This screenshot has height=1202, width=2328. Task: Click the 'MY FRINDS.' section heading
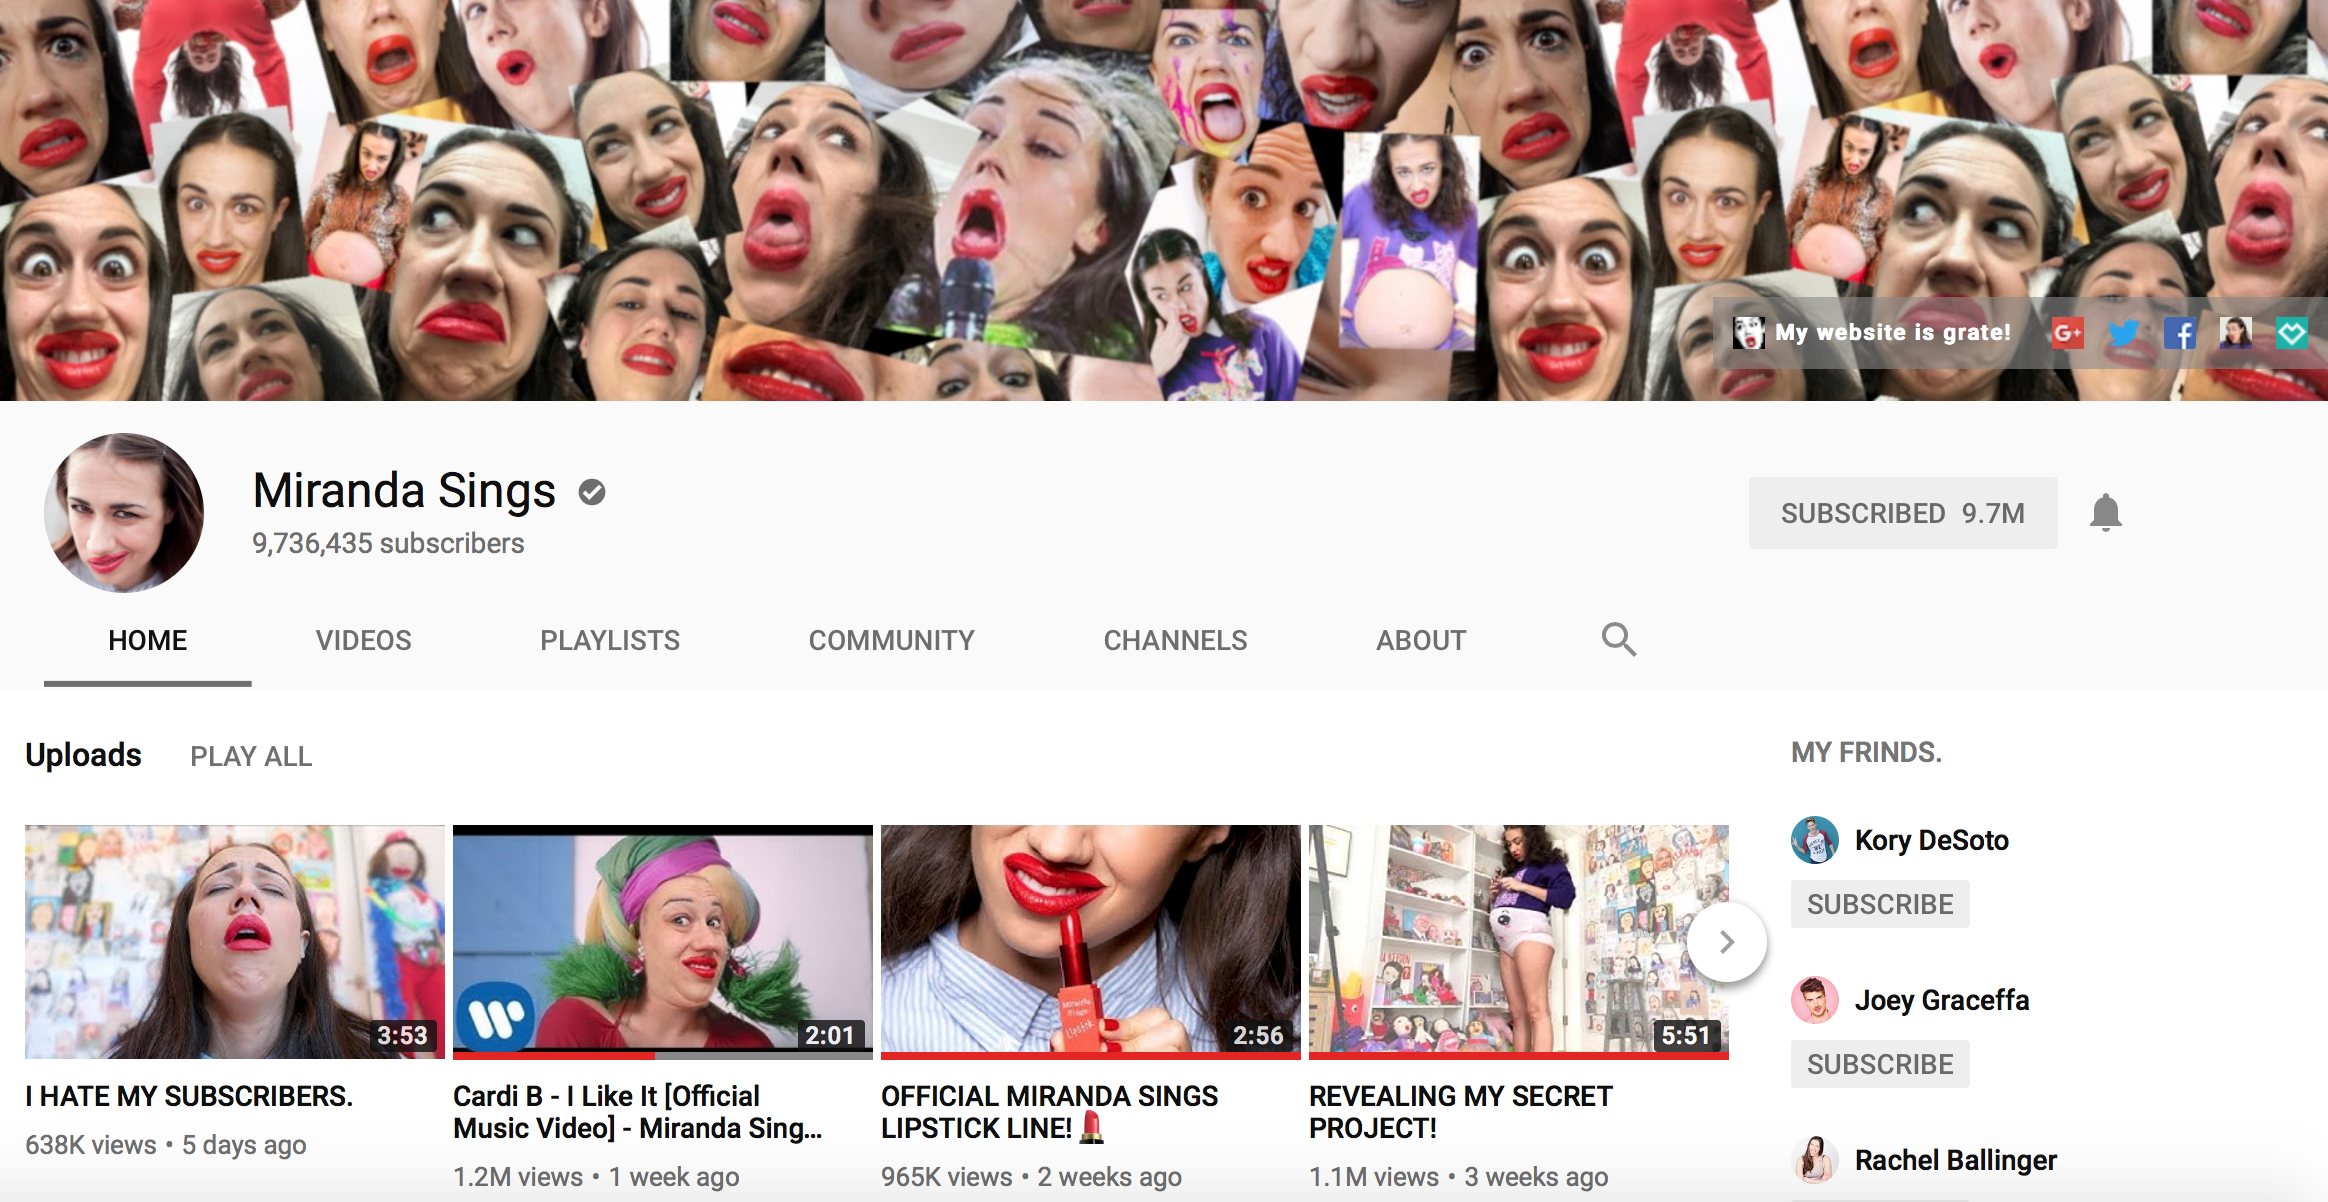(1866, 753)
